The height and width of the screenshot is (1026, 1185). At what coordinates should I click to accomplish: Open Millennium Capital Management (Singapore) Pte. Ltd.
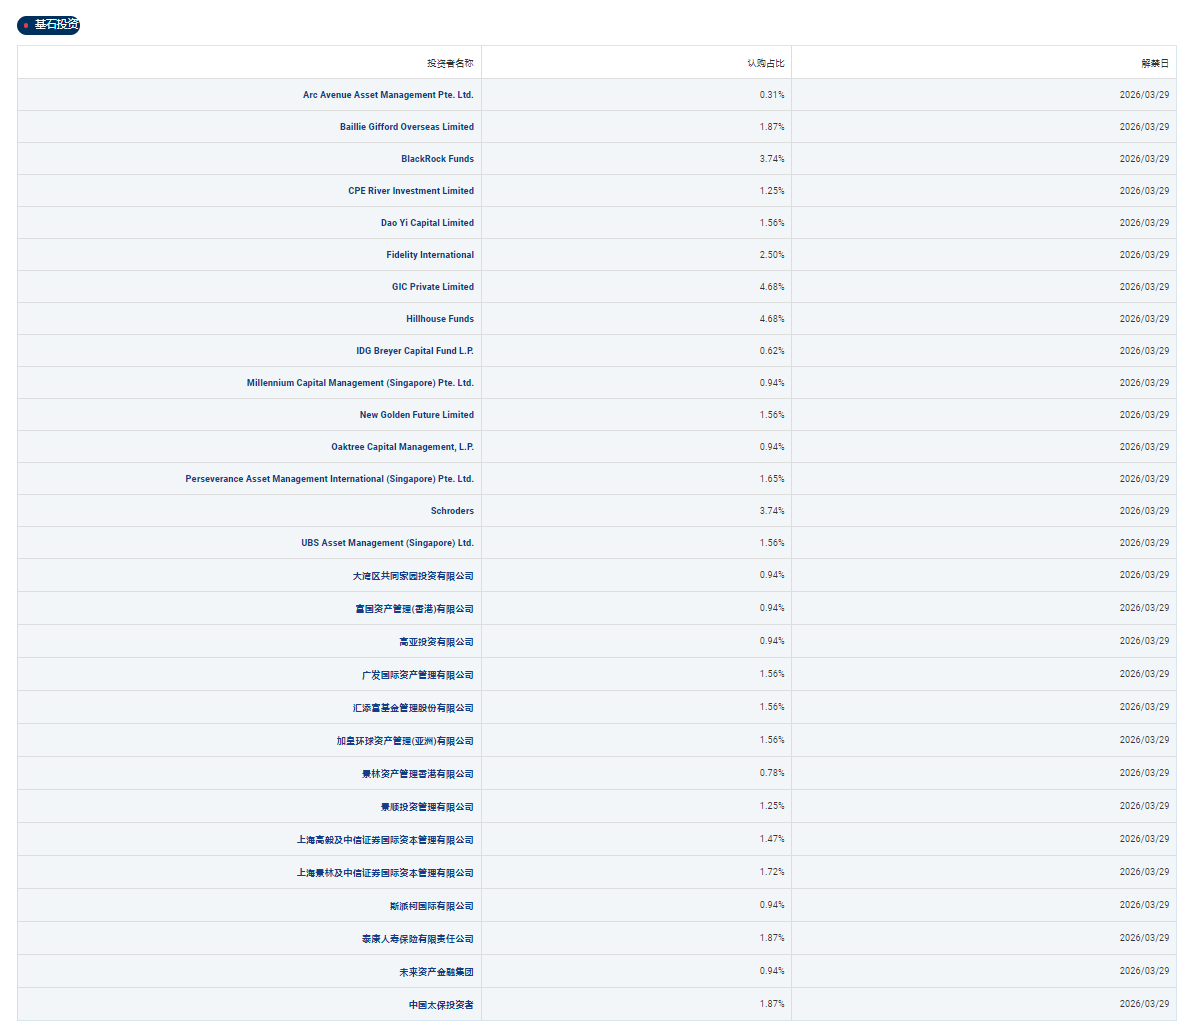(360, 383)
